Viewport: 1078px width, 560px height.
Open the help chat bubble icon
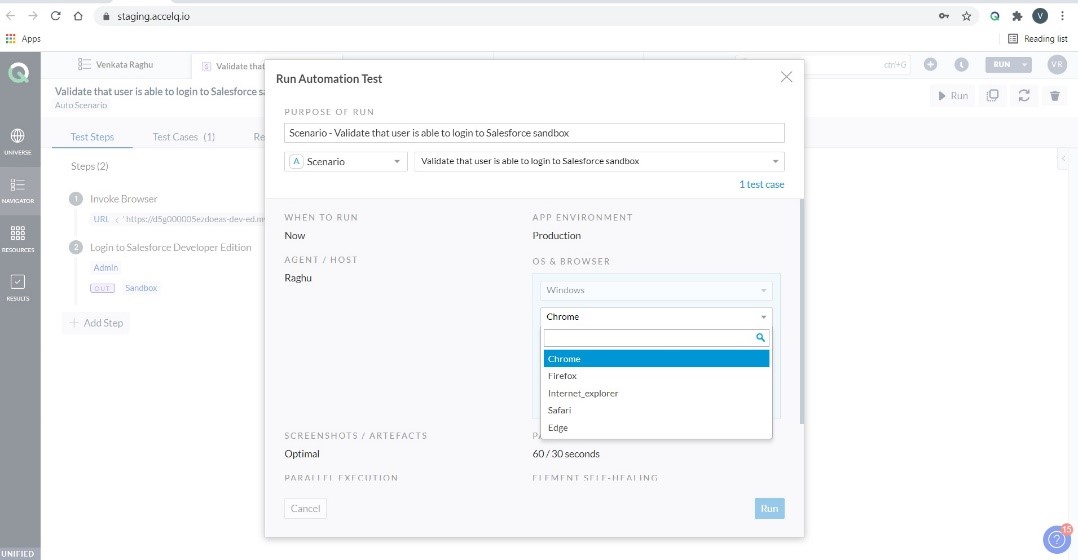pos(1057,539)
